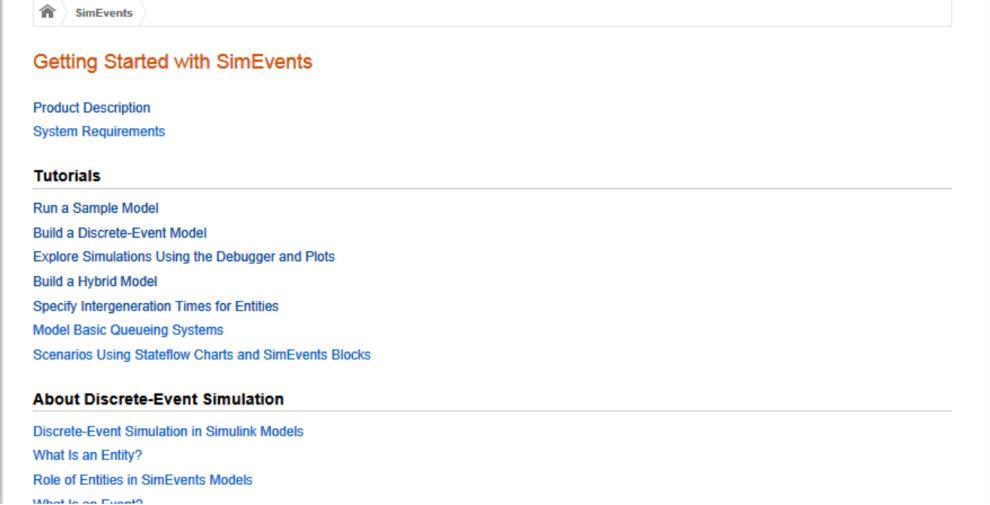Click the About Discrete-Event Simulation heading
The height and width of the screenshot is (505, 990).
(x=158, y=399)
